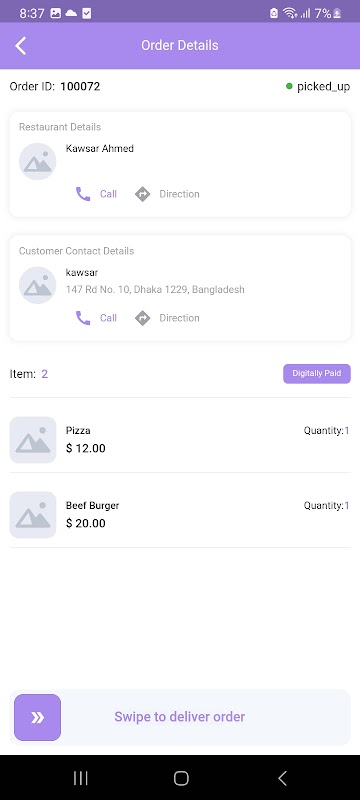The image size is (360, 800).
Task: Tap the Order ID 100072 number
Action: coord(80,87)
